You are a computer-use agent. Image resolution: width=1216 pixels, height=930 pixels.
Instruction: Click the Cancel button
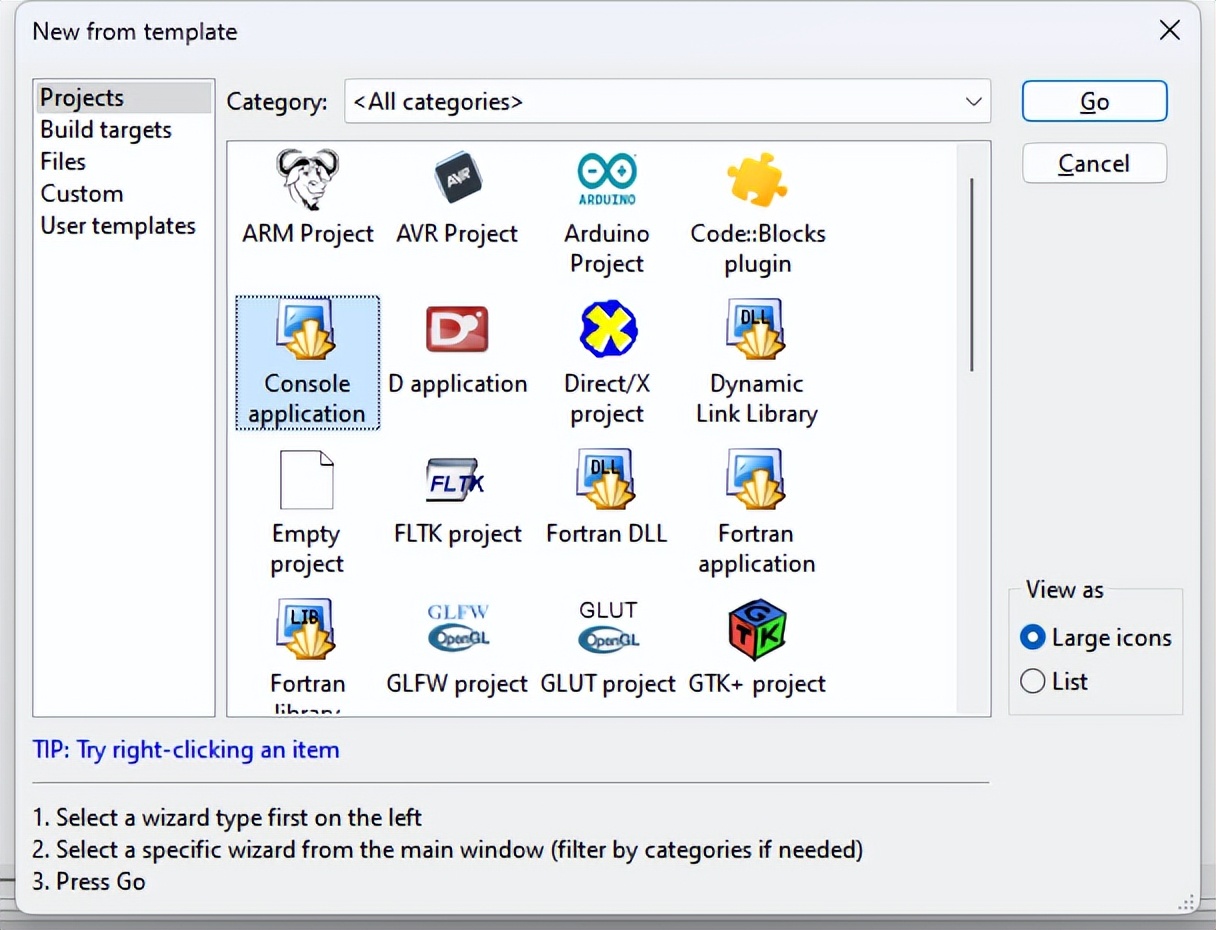pos(1094,163)
